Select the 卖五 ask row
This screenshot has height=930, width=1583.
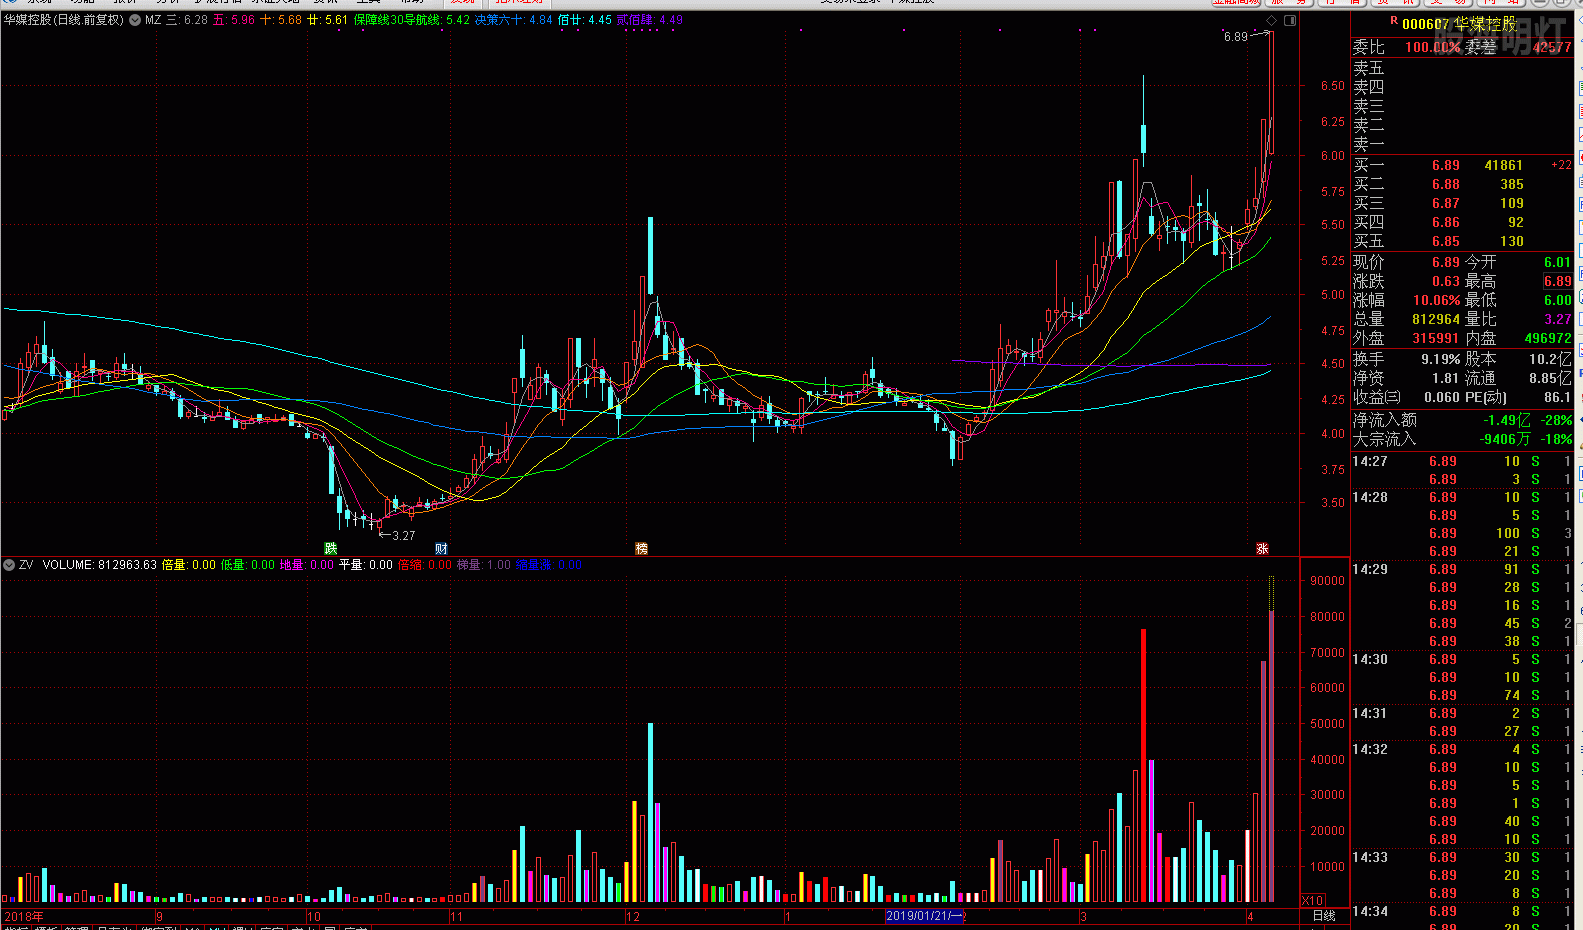1463,68
